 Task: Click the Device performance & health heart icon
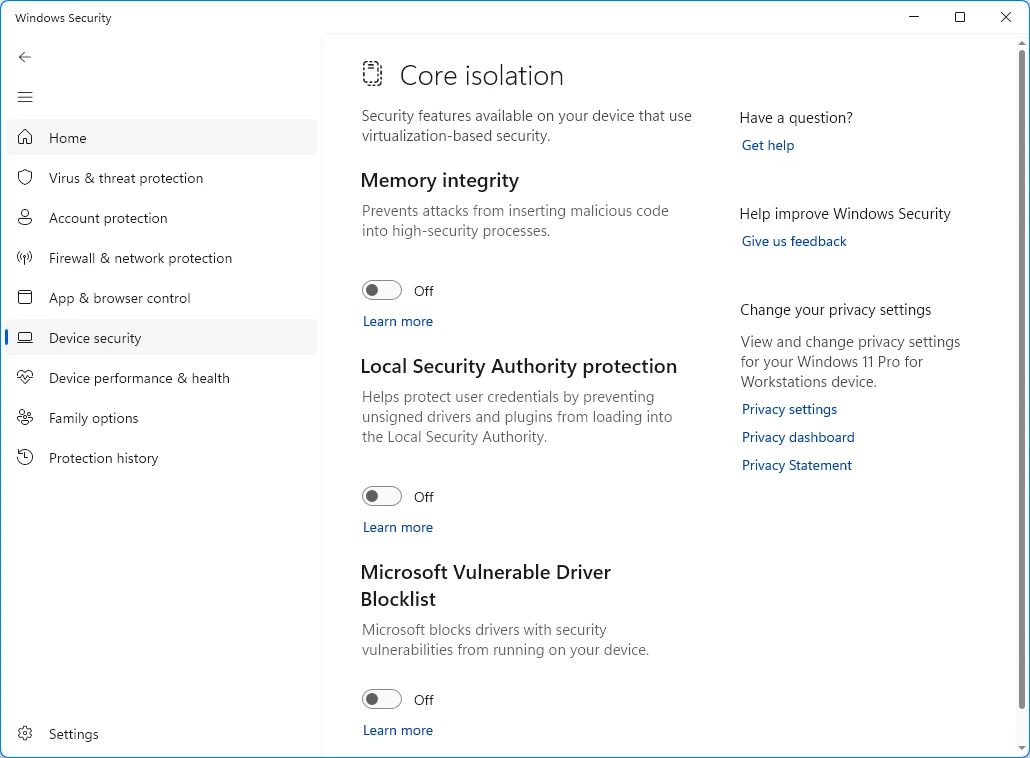pyautogui.click(x=25, y=378)
